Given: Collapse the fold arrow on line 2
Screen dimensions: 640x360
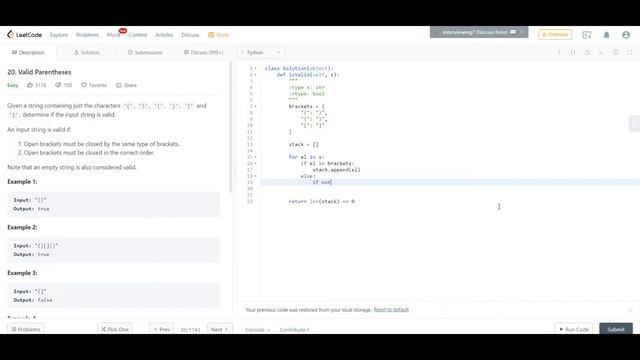Looking at the screenshot, I should (256, 75).
